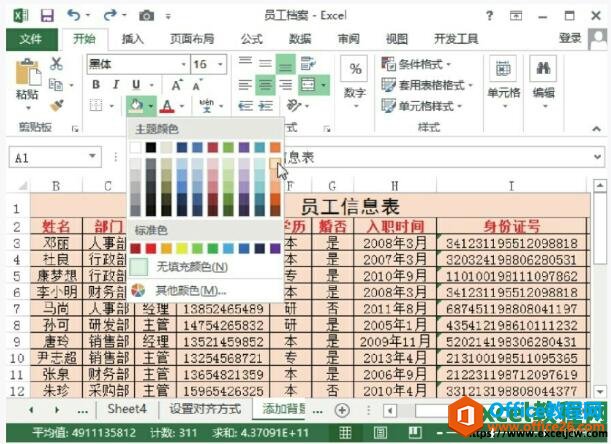Click the camera icon in quick access toolbar
The image size is (611, 444).
(x=147, y=16)
